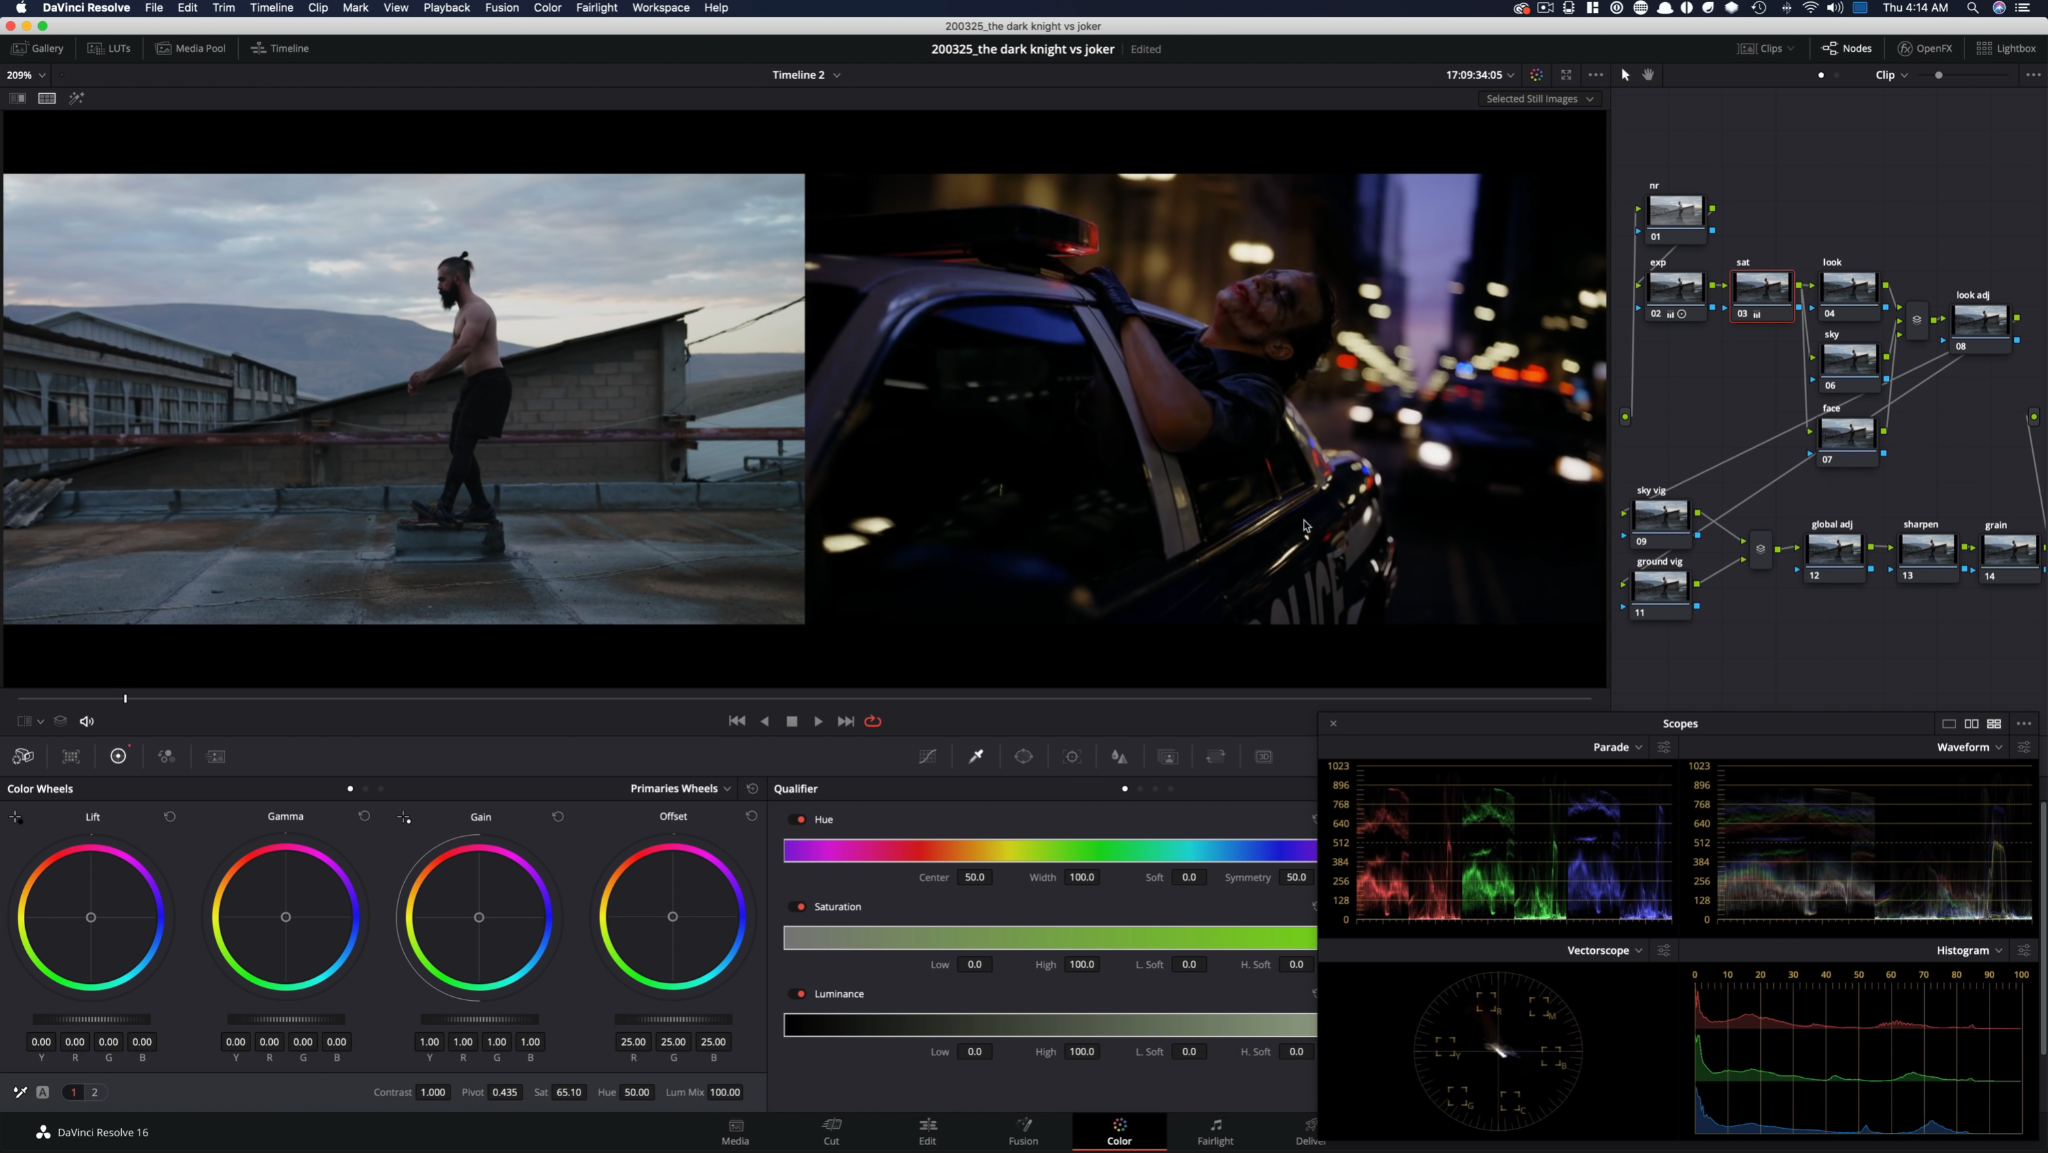This screenshot has width=2048, height=1153.
Task: Show the OpenFX panel
Action: tap(1924, 48)
